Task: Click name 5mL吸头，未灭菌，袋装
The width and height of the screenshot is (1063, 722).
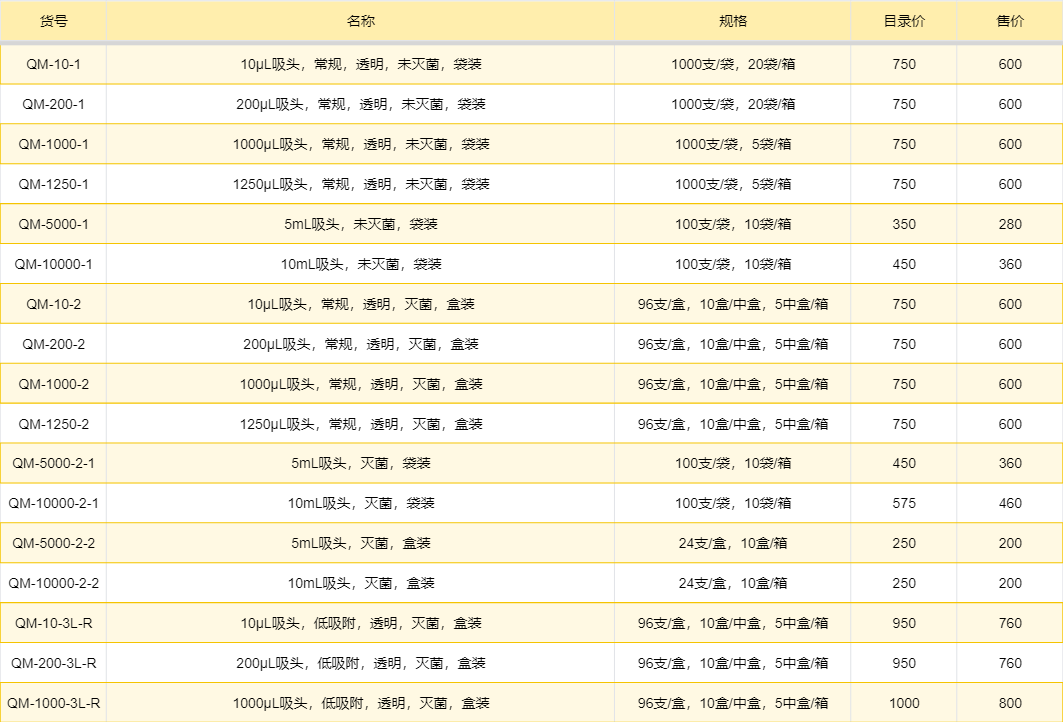Action: (361, 224)
